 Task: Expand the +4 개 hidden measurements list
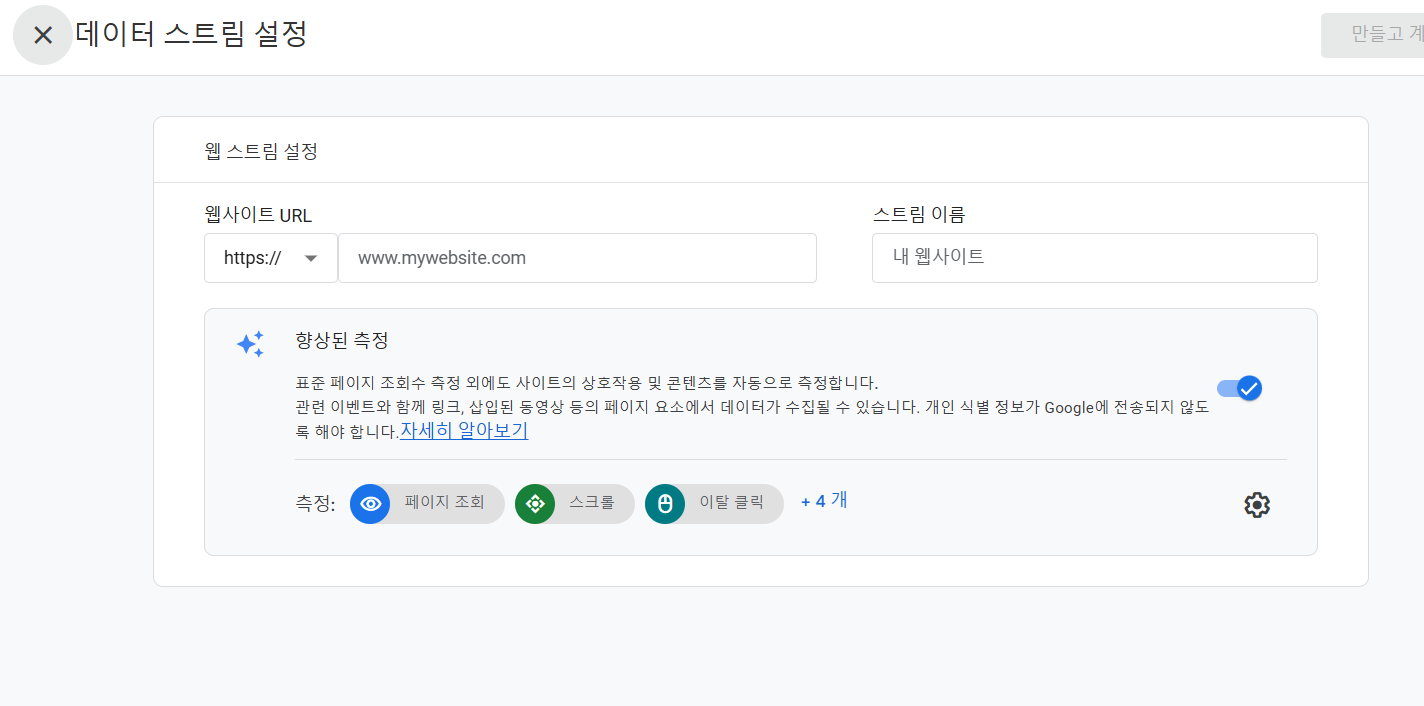823,501
